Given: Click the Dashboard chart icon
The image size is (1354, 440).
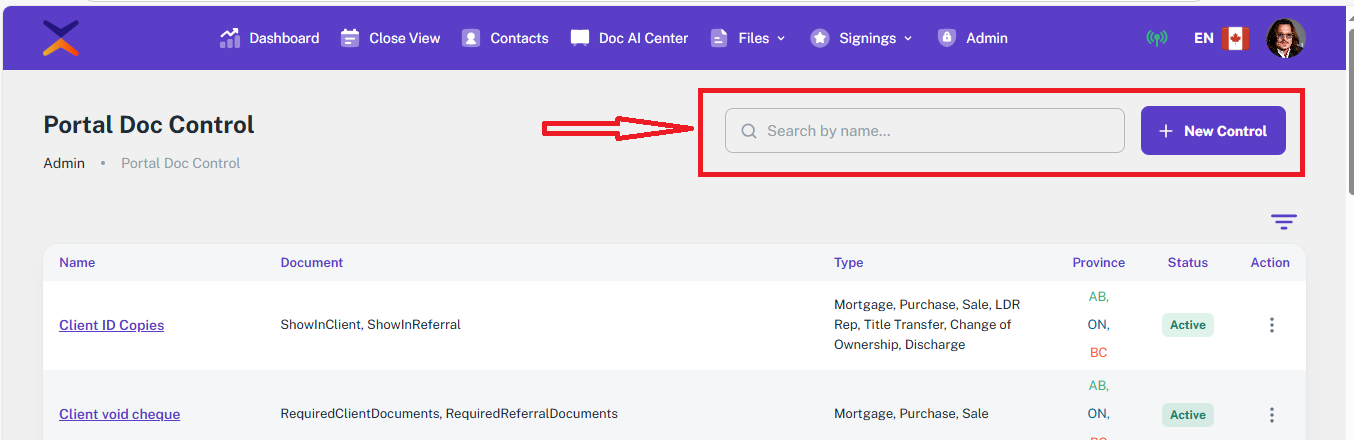Looking at the screenshot, I should click(x=230, y=38).
